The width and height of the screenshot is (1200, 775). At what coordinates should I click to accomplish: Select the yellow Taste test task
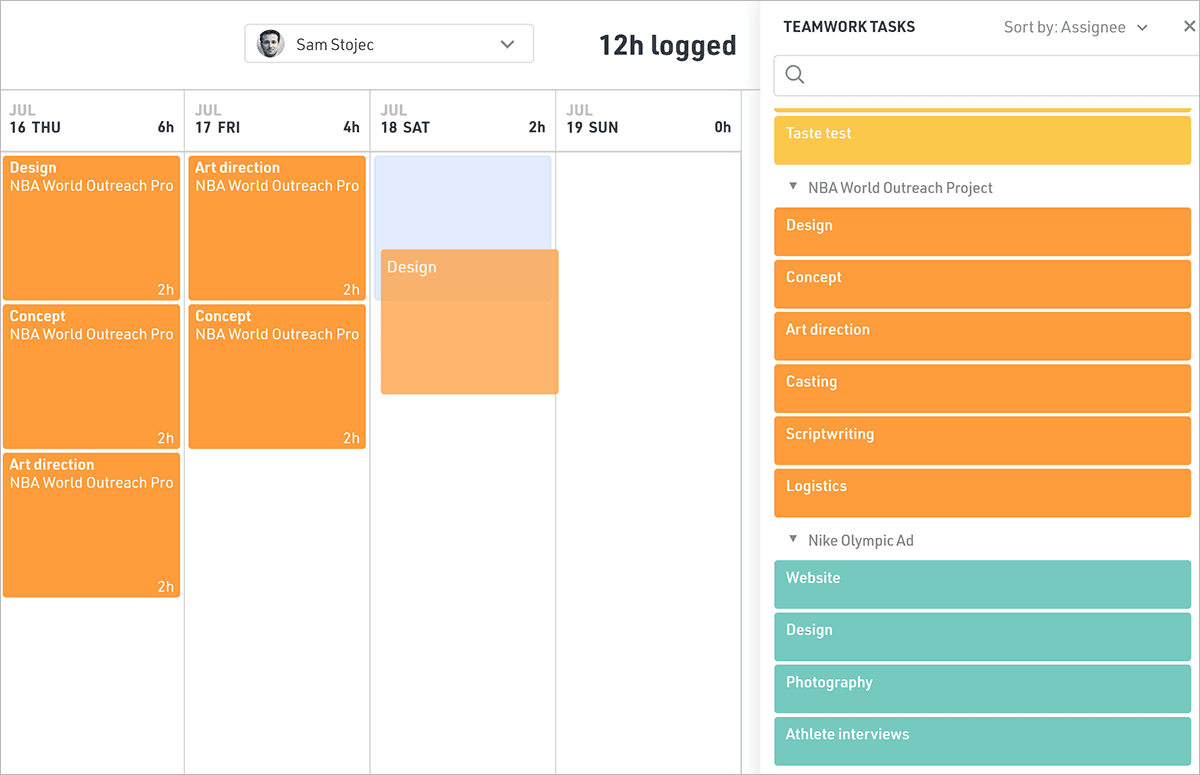pos(982,140)
